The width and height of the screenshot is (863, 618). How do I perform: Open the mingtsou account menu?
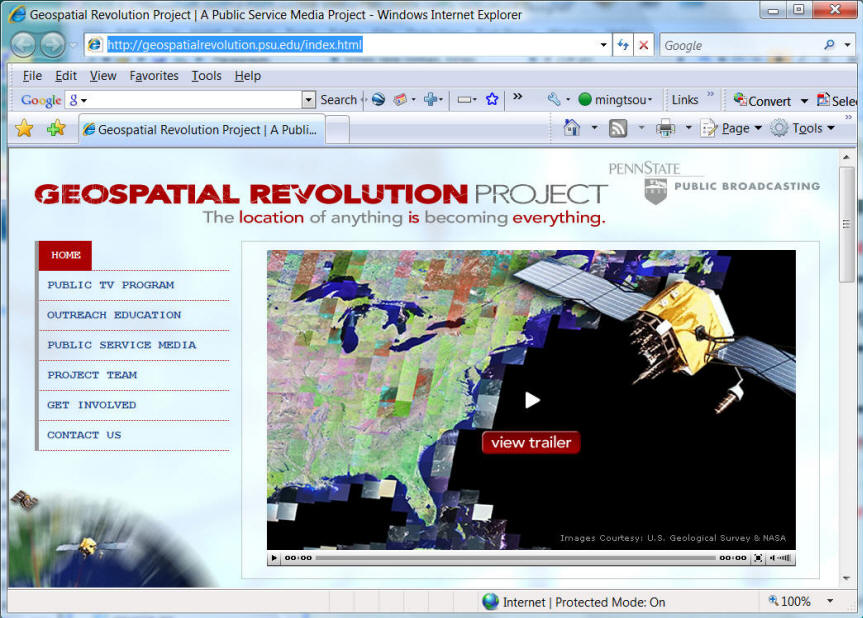(615, 100)
